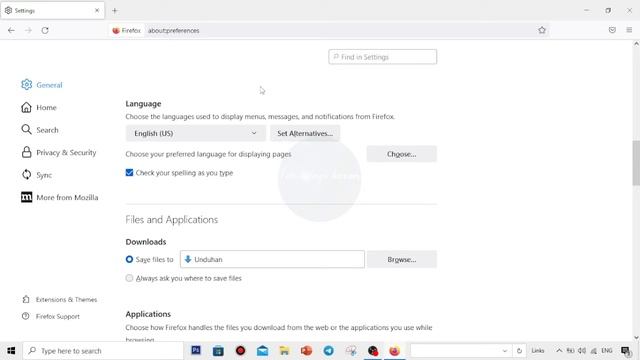Viewport: 640px width, 360px height.
Task: Click the vertical page scrollbar thumb
Action: pyautogui.click(x=636, y=162)
